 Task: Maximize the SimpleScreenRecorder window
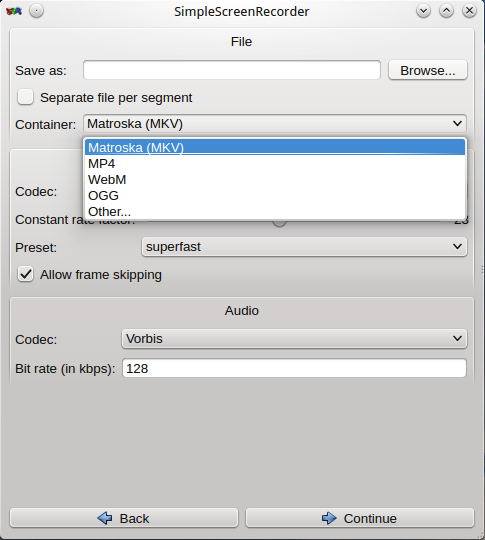pyautogui.click(x=446, y=11)
